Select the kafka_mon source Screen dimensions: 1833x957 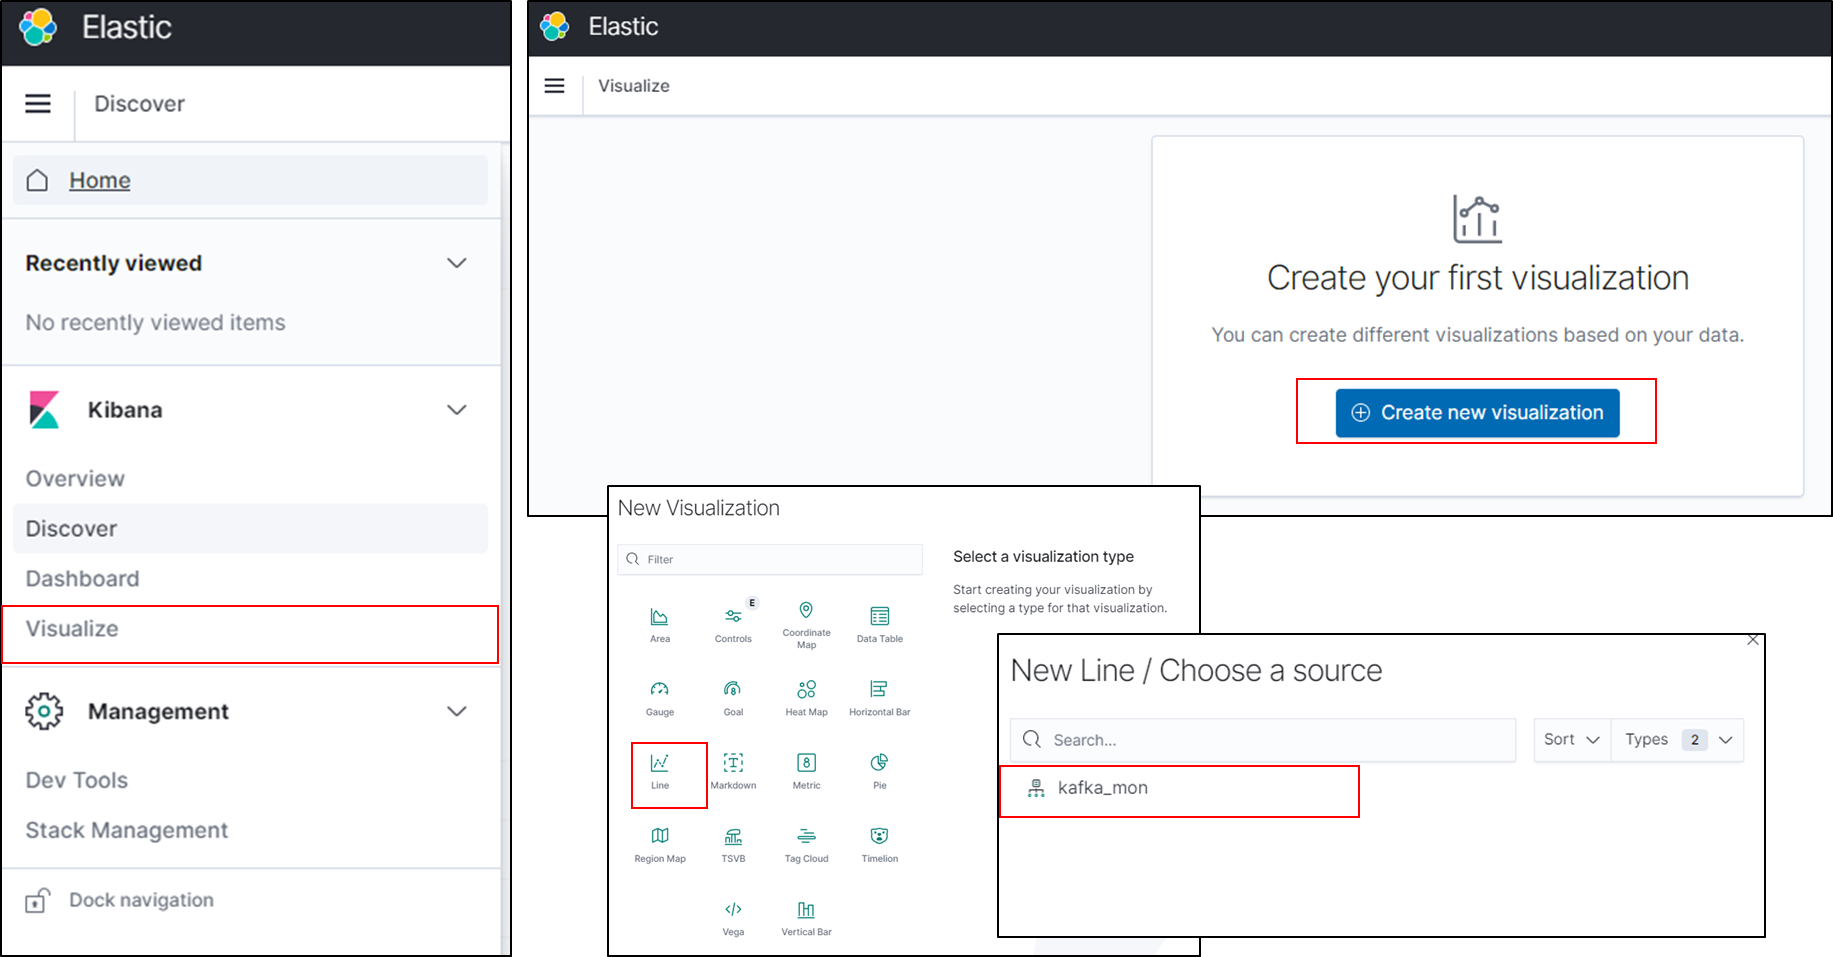[x=1103, y=788]
